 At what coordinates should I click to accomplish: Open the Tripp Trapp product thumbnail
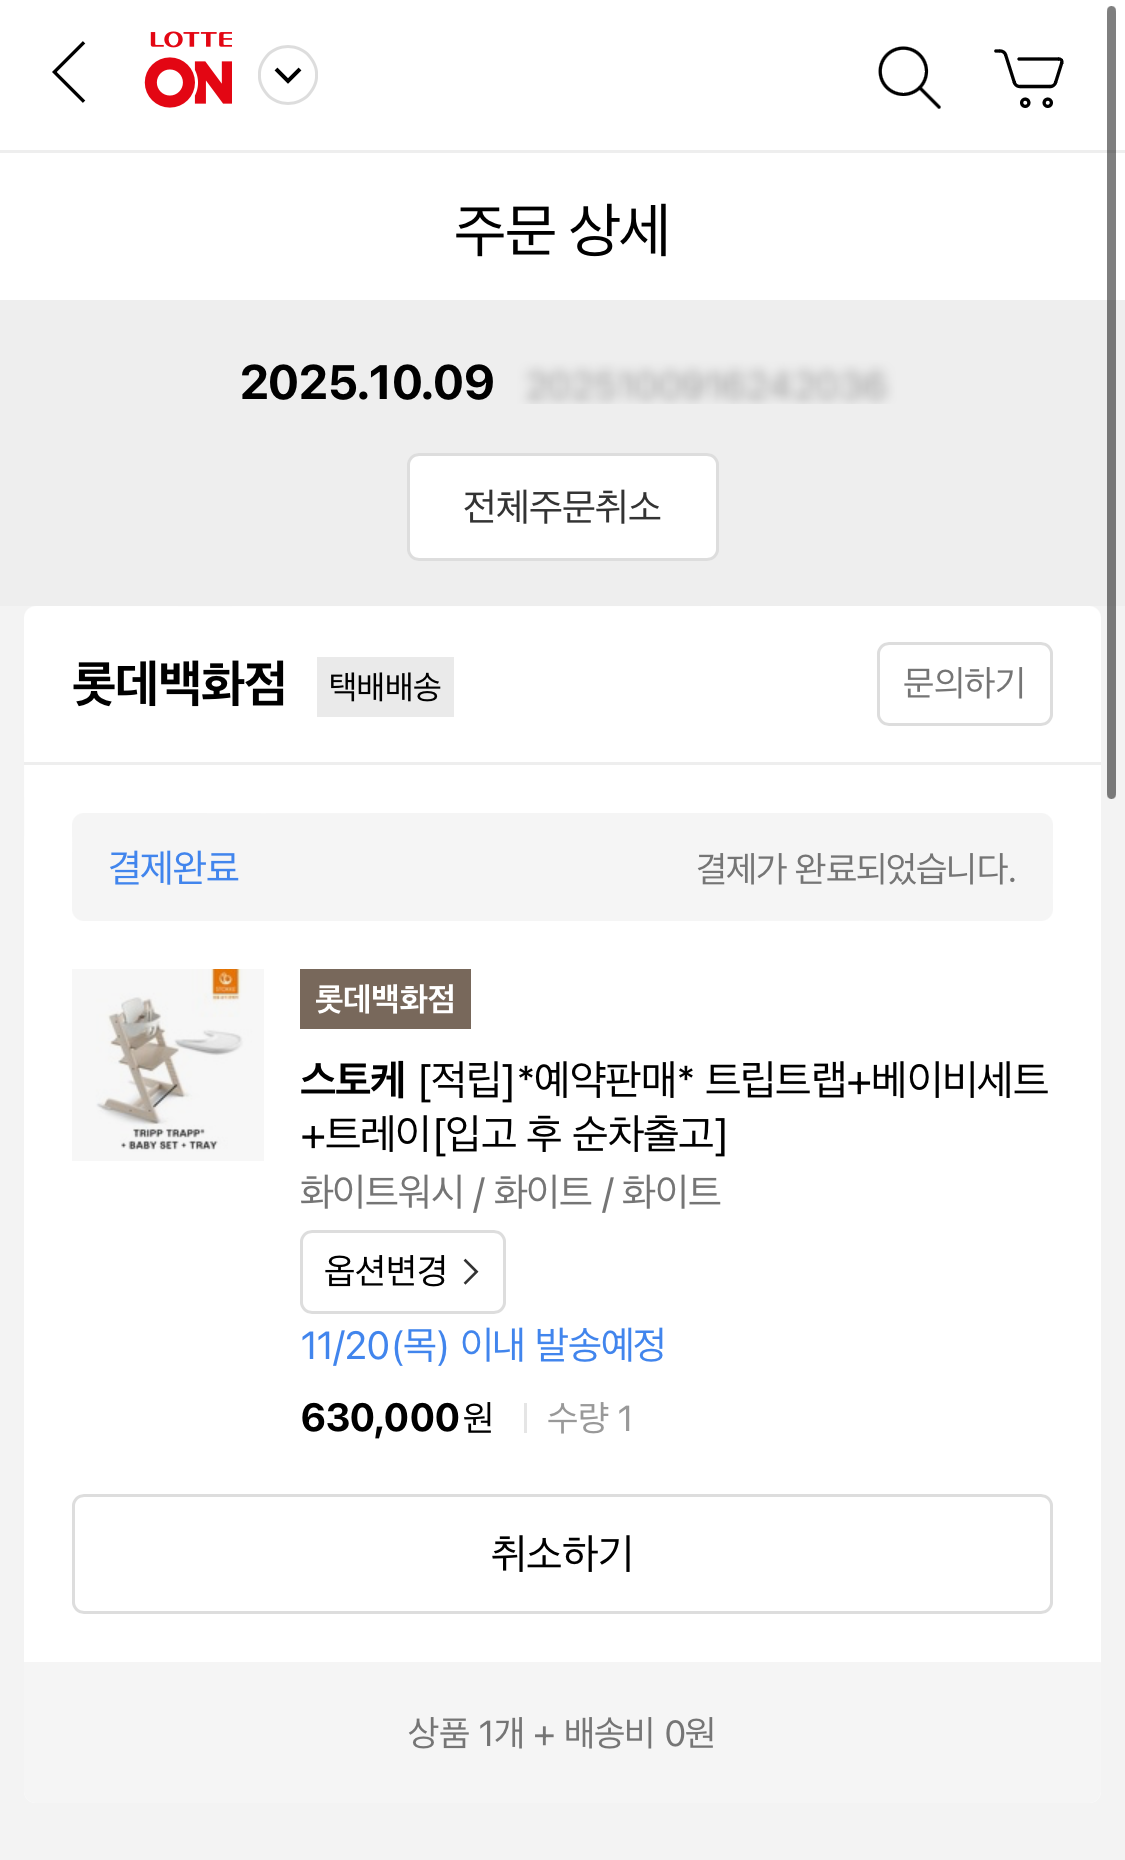click(168, 1065)
